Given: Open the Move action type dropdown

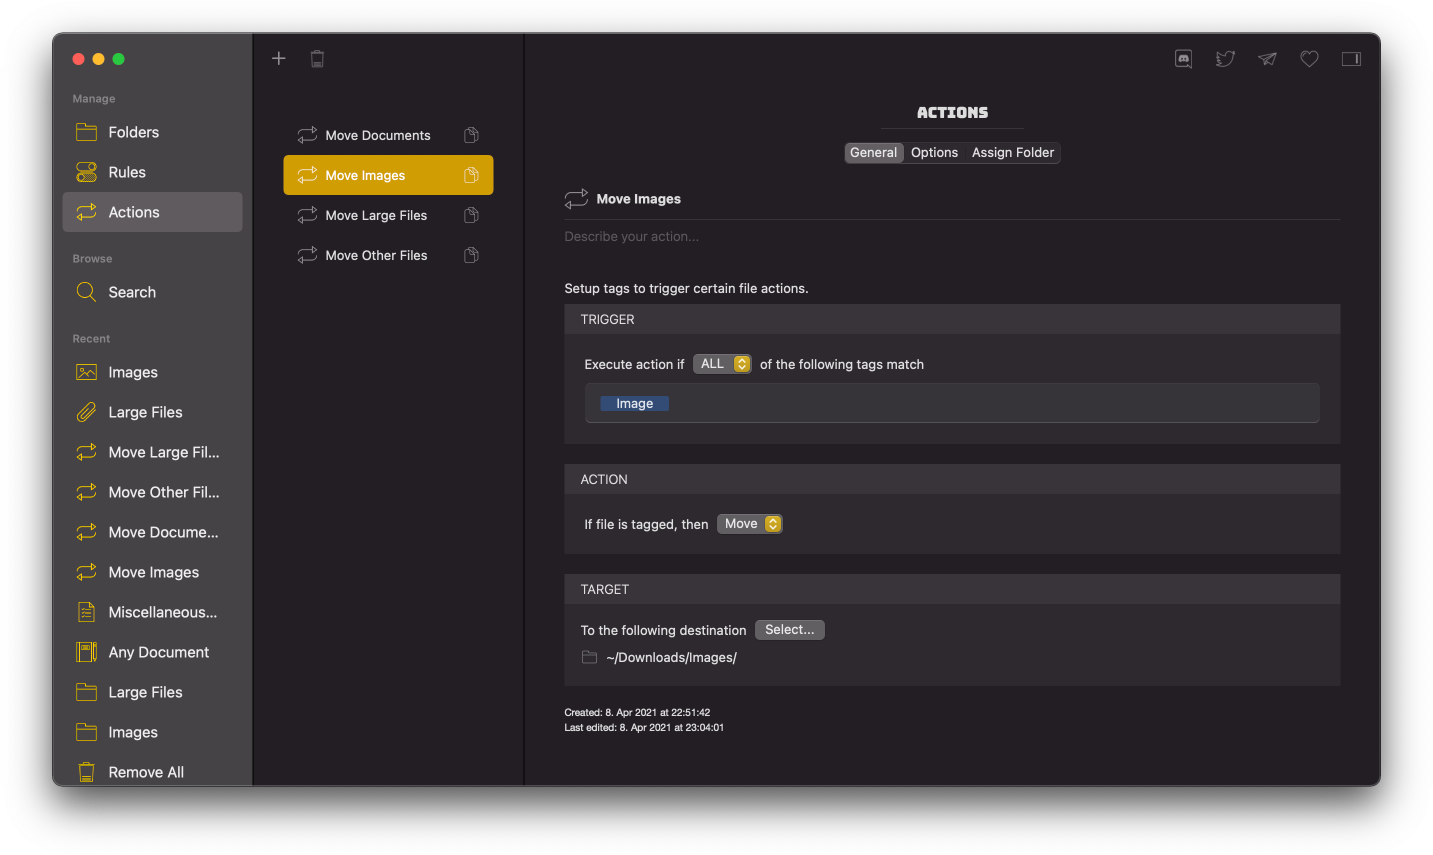Looking at the screenshot, I should point(750,524).
